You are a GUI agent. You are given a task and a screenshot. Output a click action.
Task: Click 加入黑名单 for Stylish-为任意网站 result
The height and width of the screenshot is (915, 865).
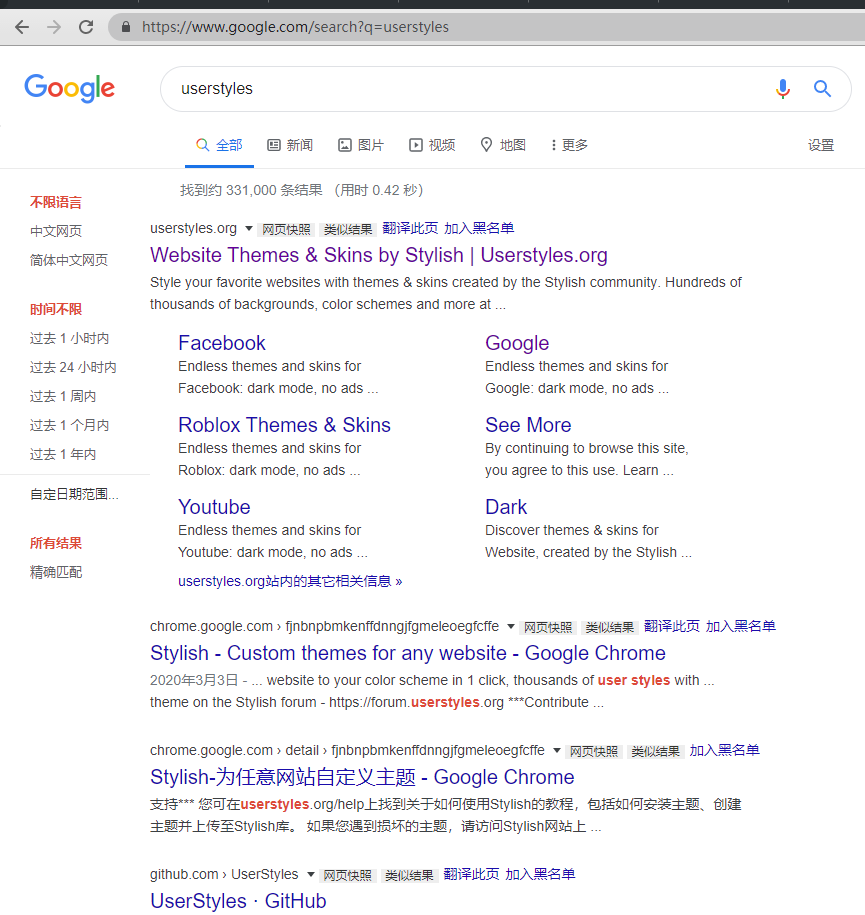[x=724, y=750]
